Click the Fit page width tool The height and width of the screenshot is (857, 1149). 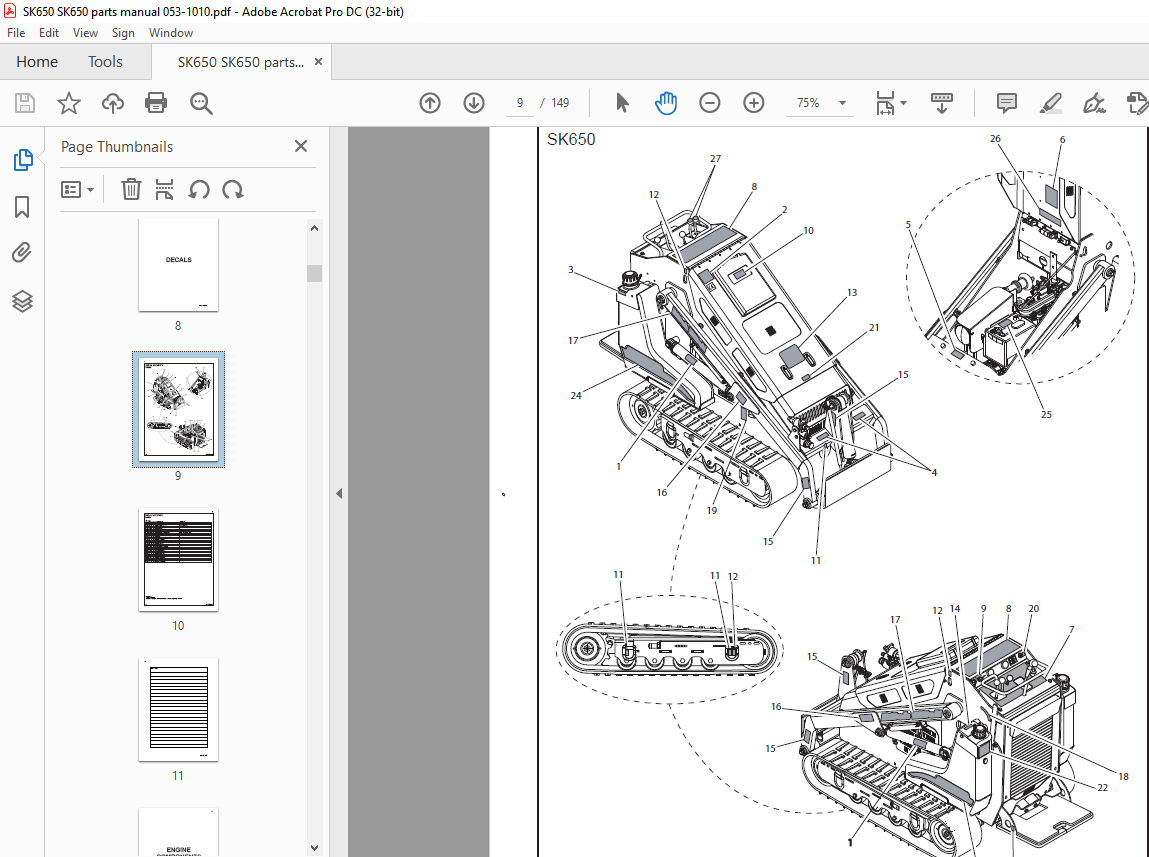(x=884, y=103)
